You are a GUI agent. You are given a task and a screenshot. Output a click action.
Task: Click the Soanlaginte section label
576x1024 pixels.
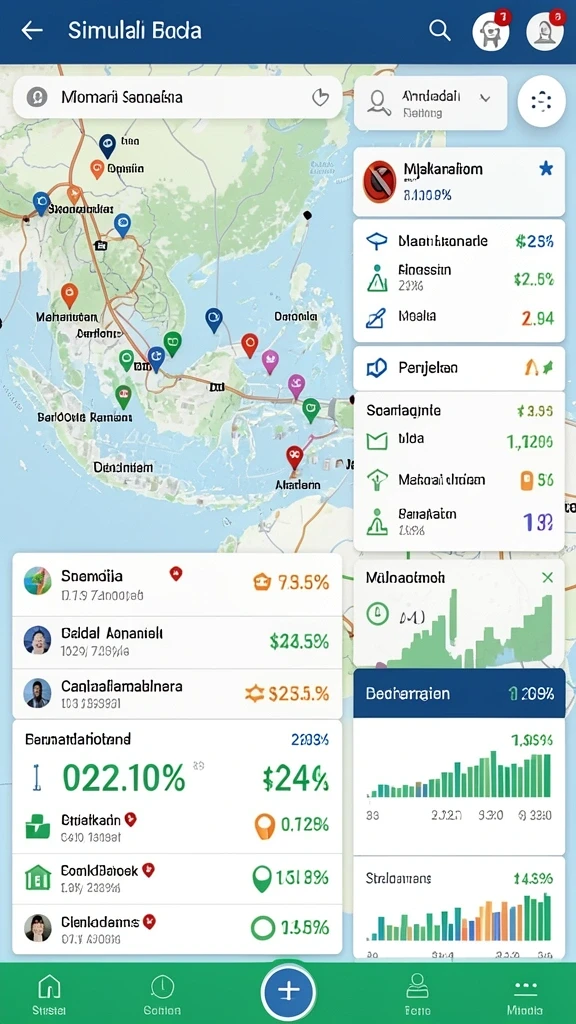tap(403, 411)
